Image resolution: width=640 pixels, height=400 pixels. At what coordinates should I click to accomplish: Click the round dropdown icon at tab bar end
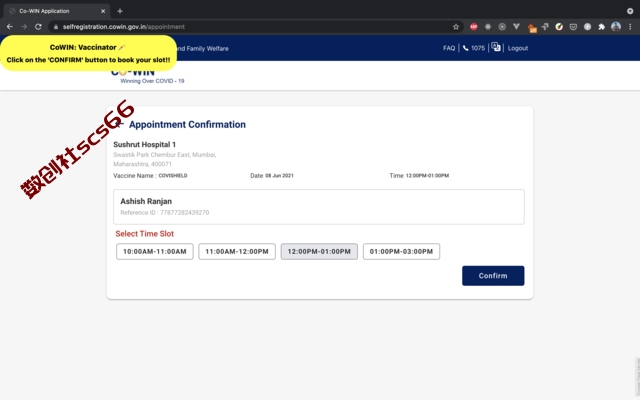click(630, 11)
